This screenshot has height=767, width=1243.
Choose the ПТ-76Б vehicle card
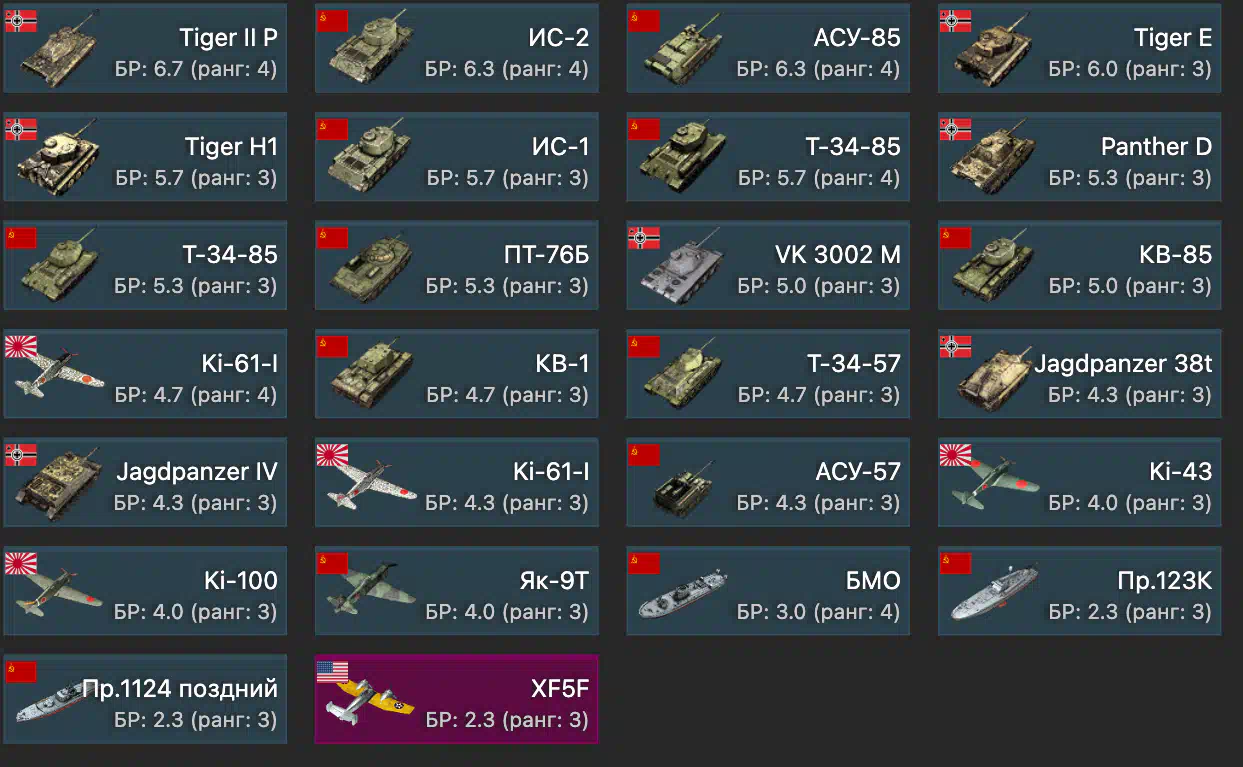[x=457, y=266]
